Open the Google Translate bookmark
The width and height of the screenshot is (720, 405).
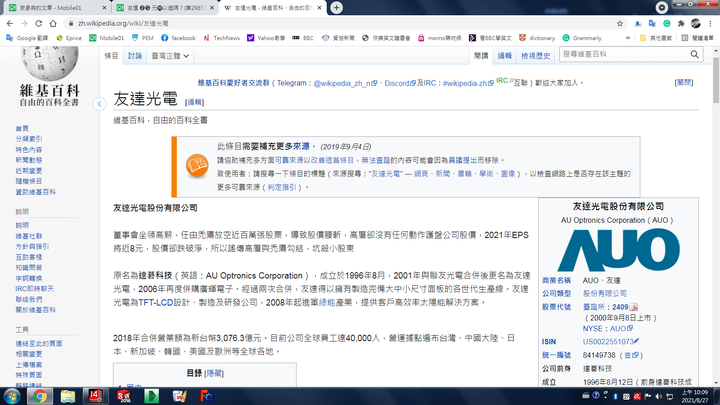coord(27,38)
